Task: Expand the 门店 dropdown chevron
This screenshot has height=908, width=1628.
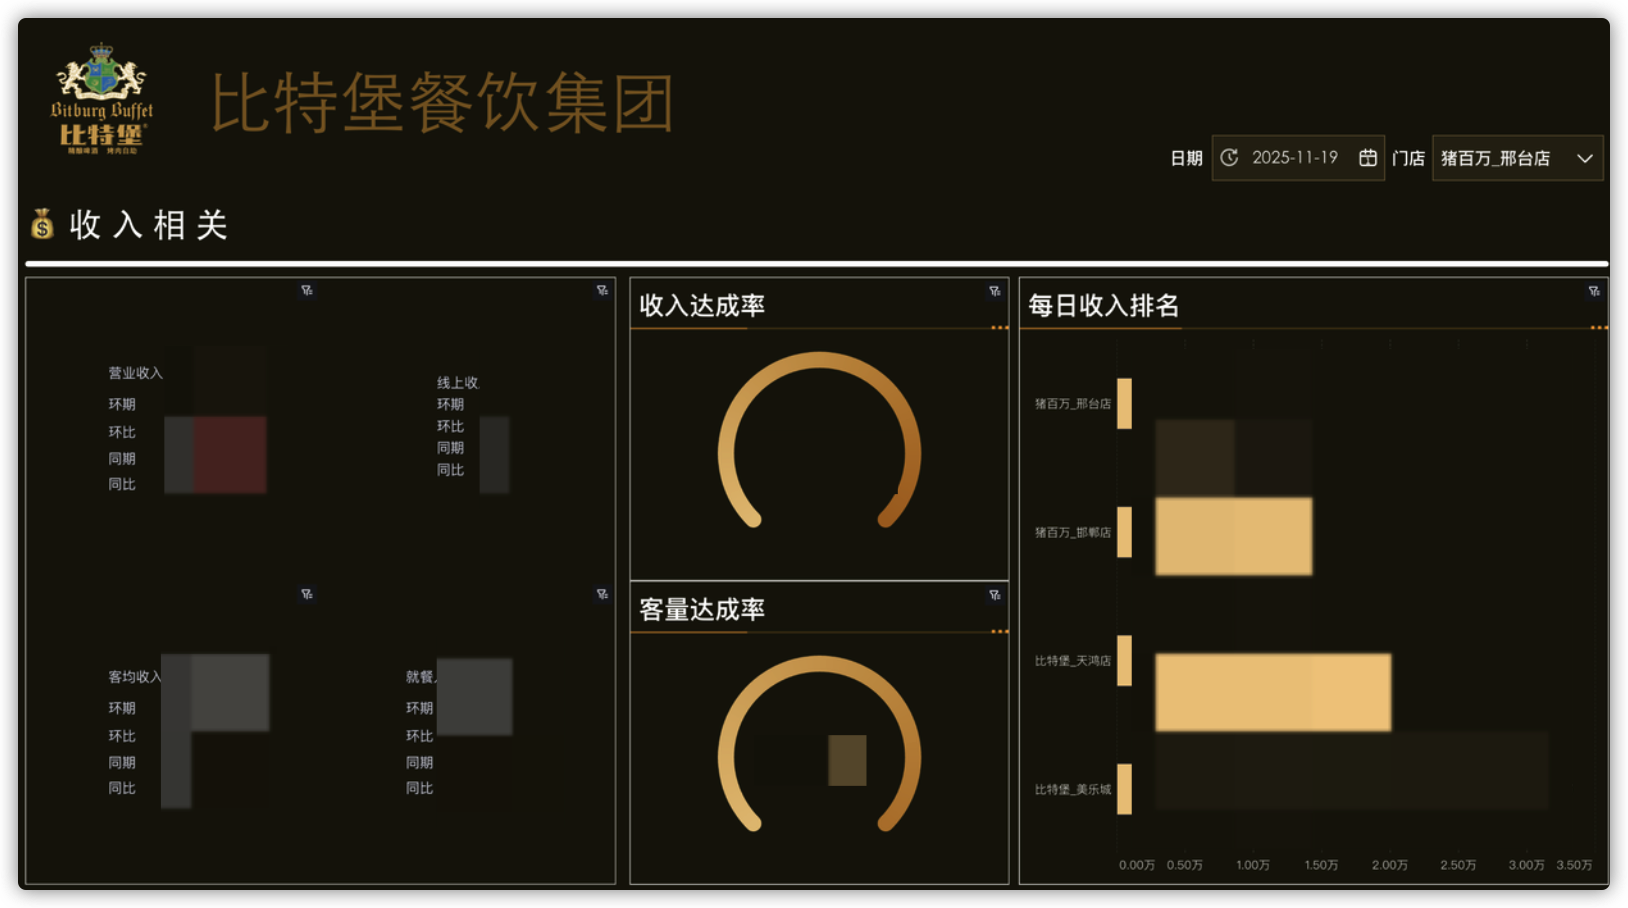Action: tap(1585, 158)
